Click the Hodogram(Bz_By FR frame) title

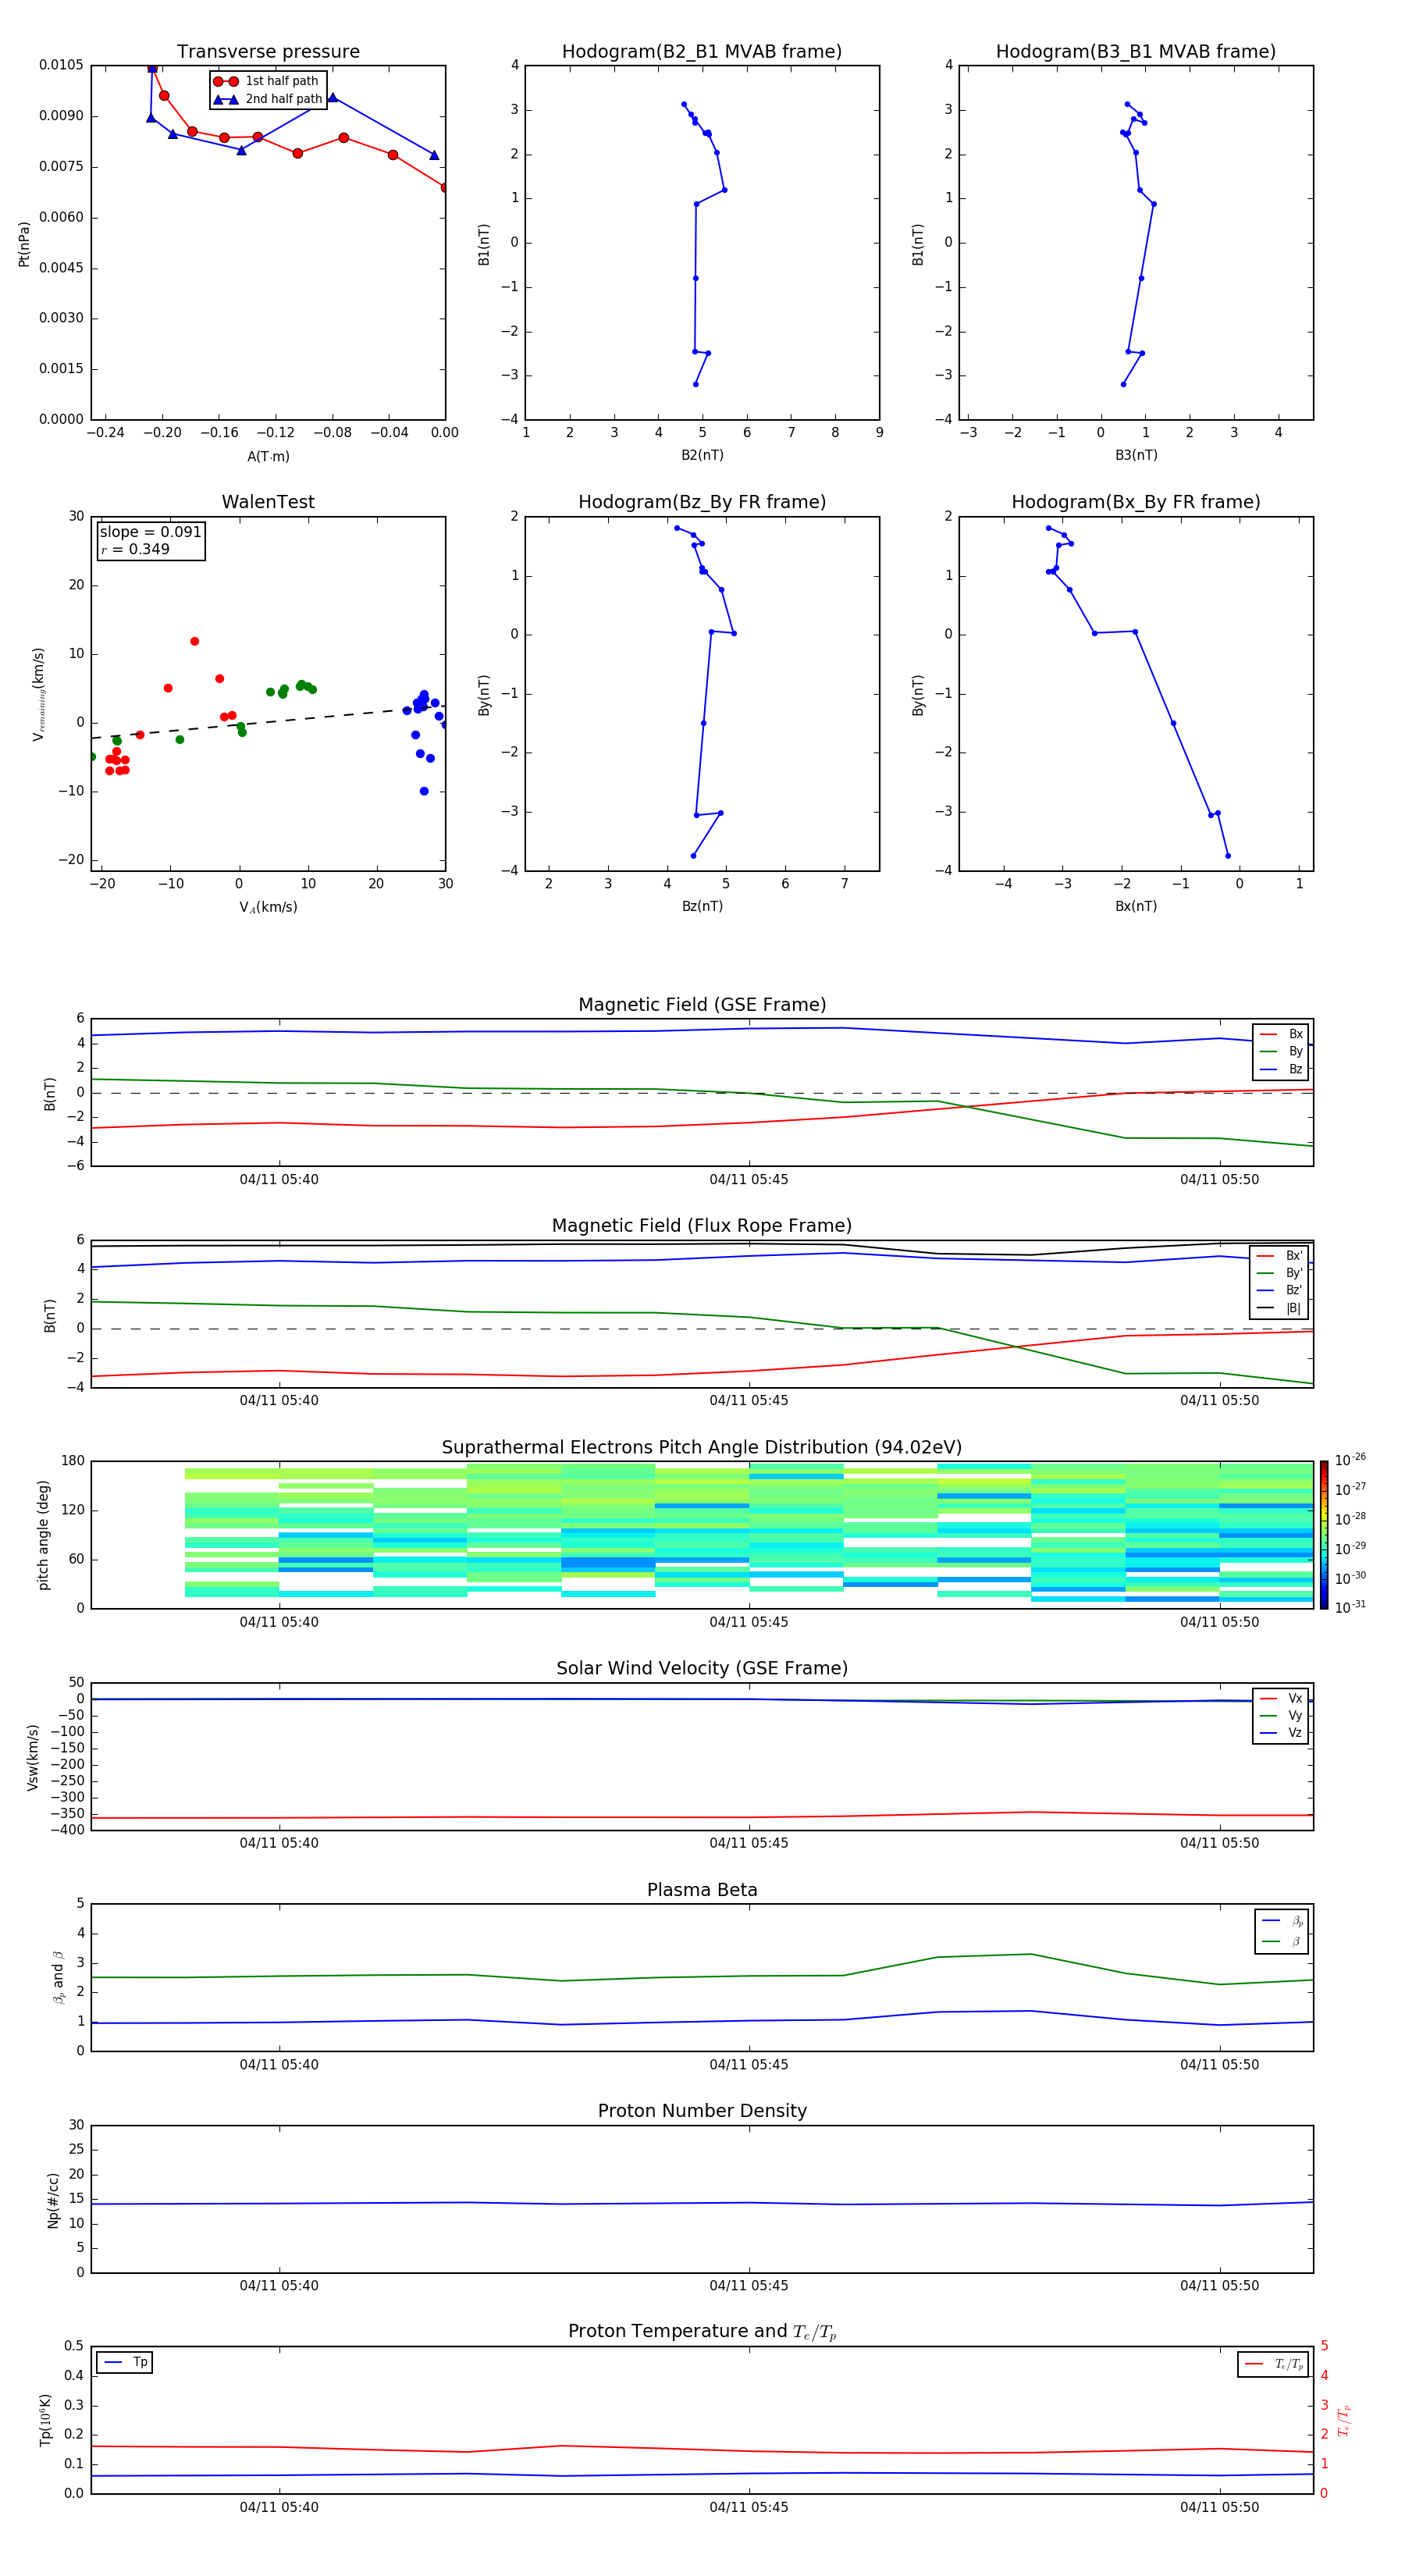click(702, 502)
